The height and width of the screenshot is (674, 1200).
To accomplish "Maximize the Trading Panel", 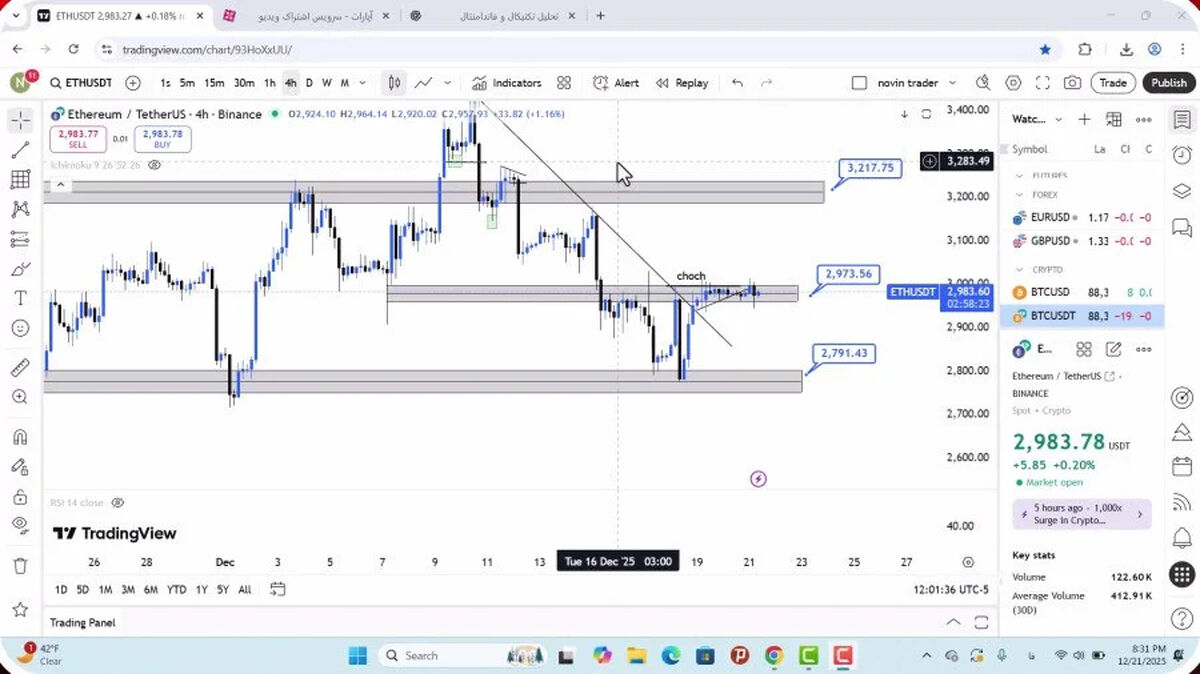I will click(x=982, y=622).
